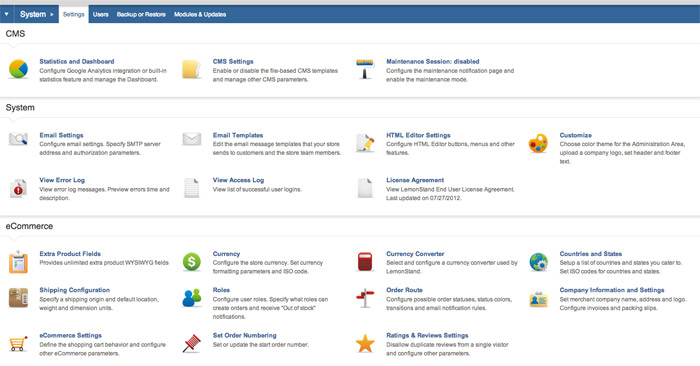Open Maintenance Session: disabled link

(433, 62)
